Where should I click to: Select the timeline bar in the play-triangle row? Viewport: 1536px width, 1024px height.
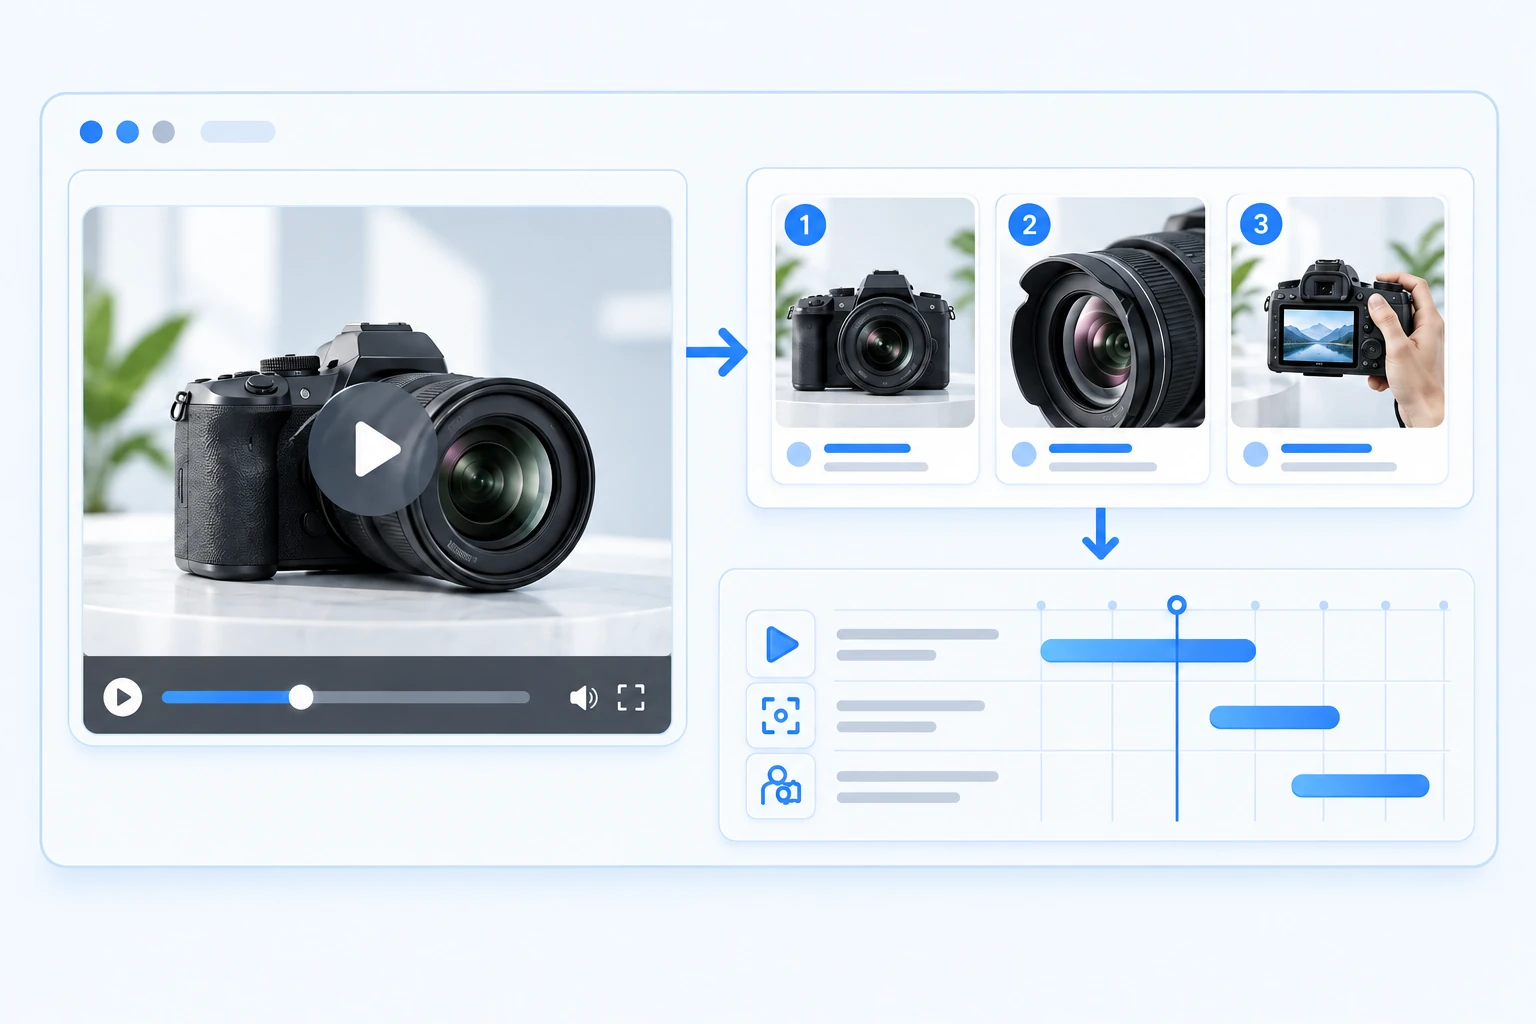click(1148, 651)
